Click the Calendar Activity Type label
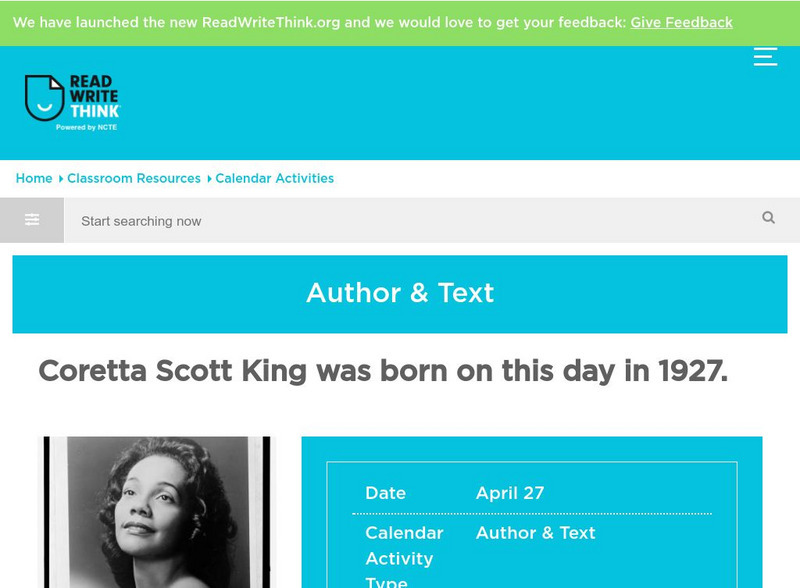 (x=402, y=558)
